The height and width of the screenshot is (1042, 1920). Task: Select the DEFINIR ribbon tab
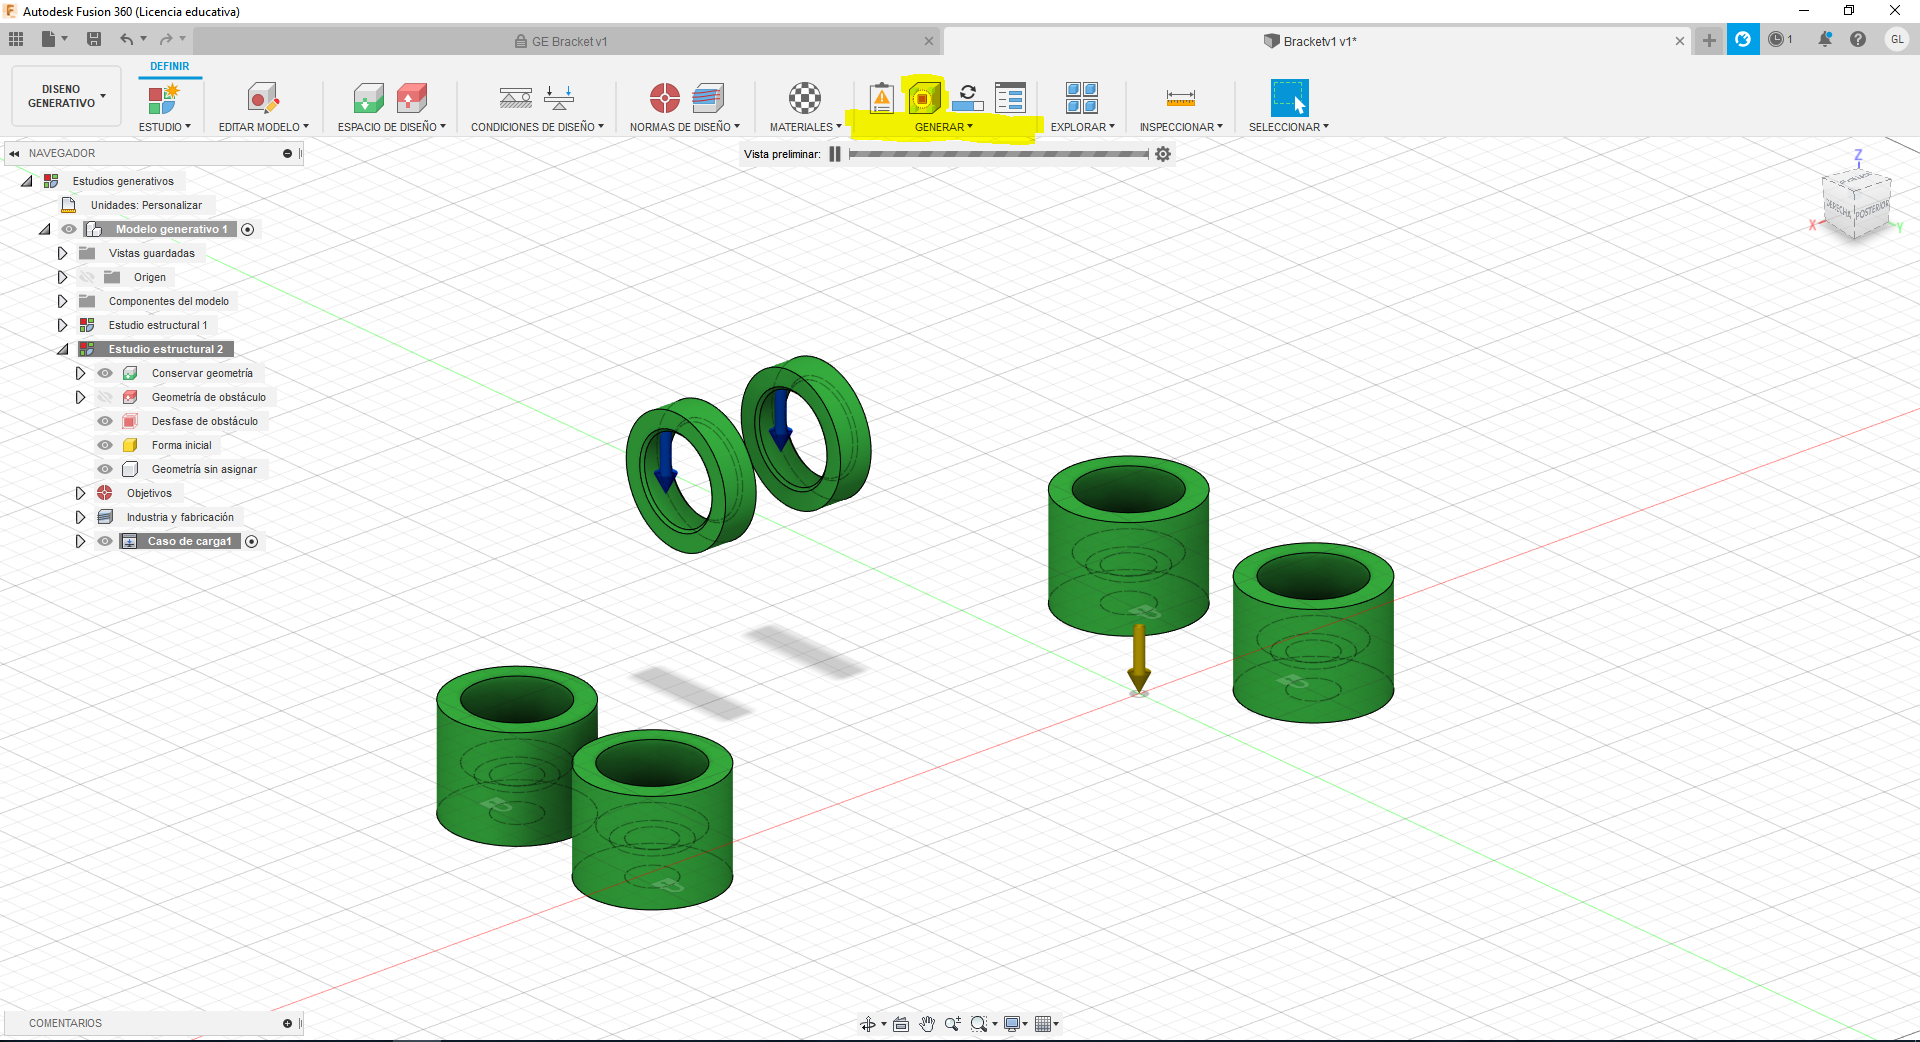coord(169,67)
